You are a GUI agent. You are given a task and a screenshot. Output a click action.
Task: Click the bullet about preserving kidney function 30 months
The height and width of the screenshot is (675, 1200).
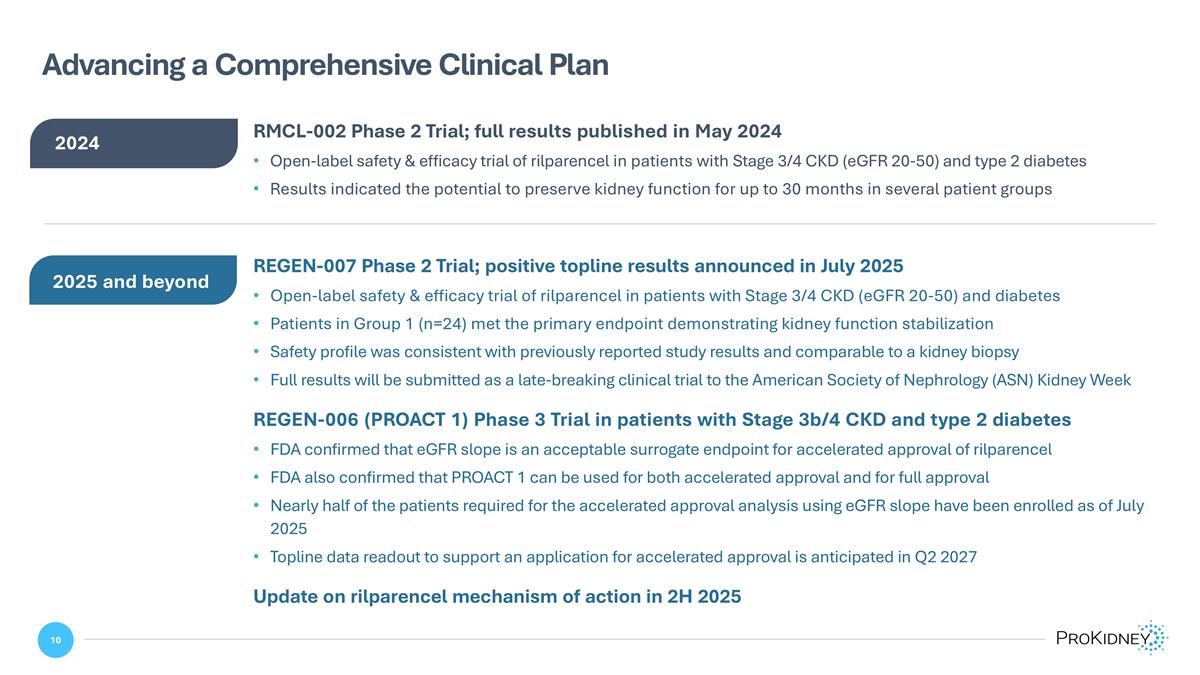660,189
